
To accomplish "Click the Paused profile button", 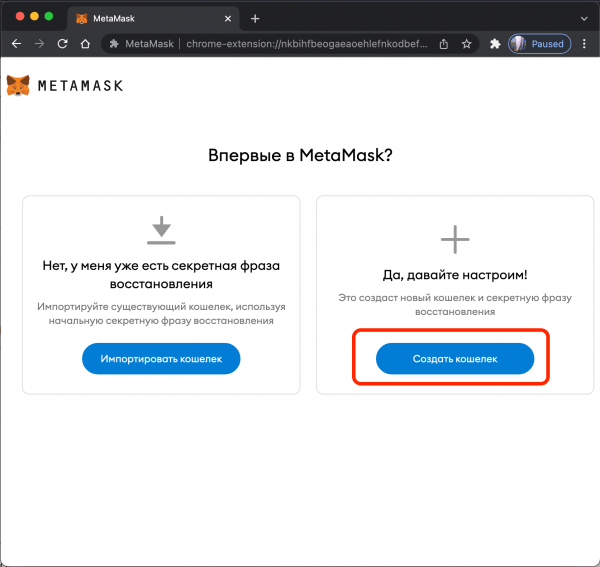I will [539, 44].
